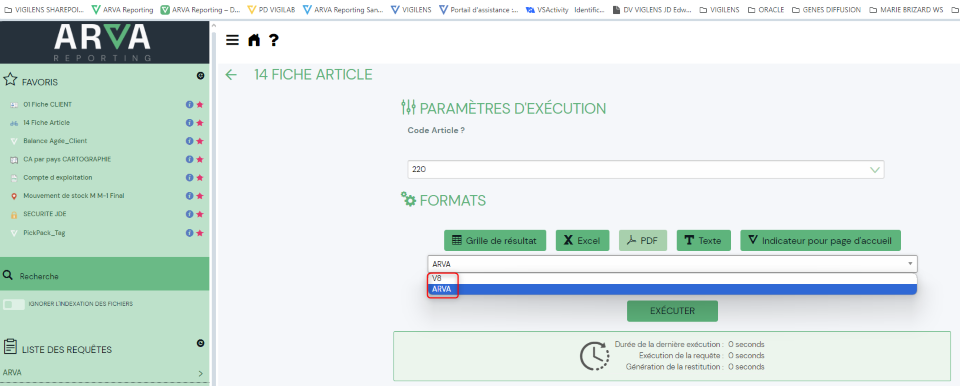Show info for PickPack_Tag

[x=189, y=233]
